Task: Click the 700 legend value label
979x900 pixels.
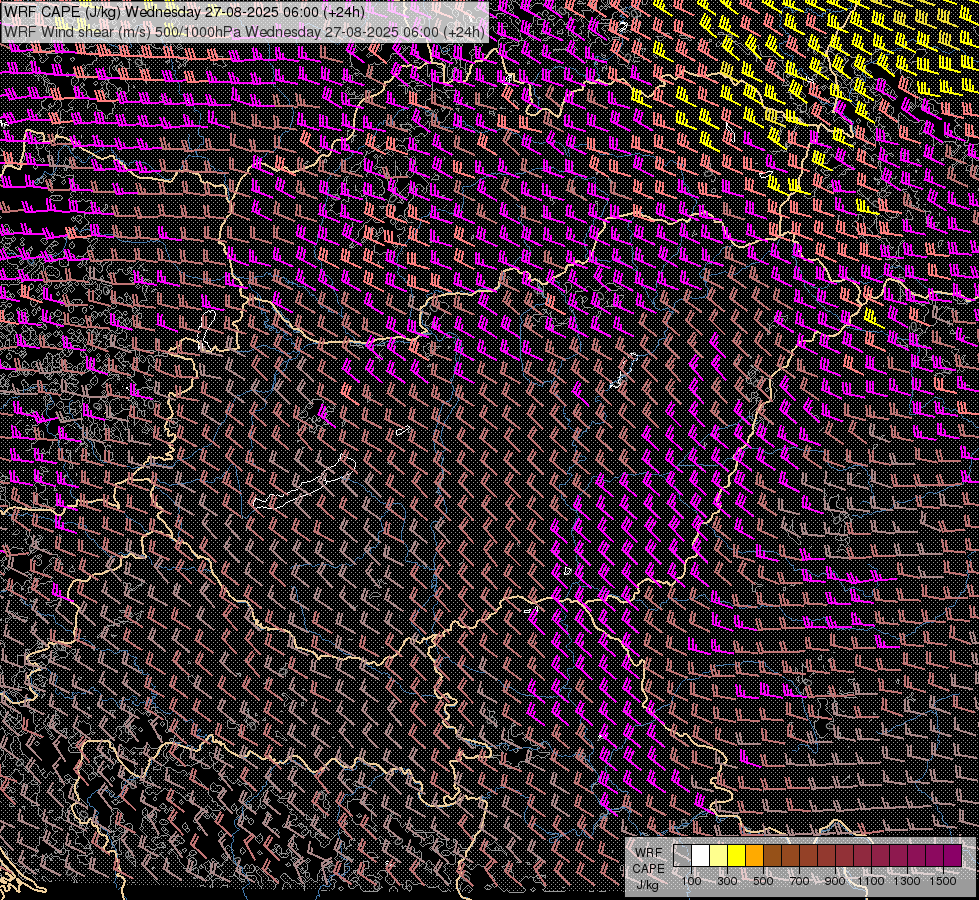Action: 799,881
